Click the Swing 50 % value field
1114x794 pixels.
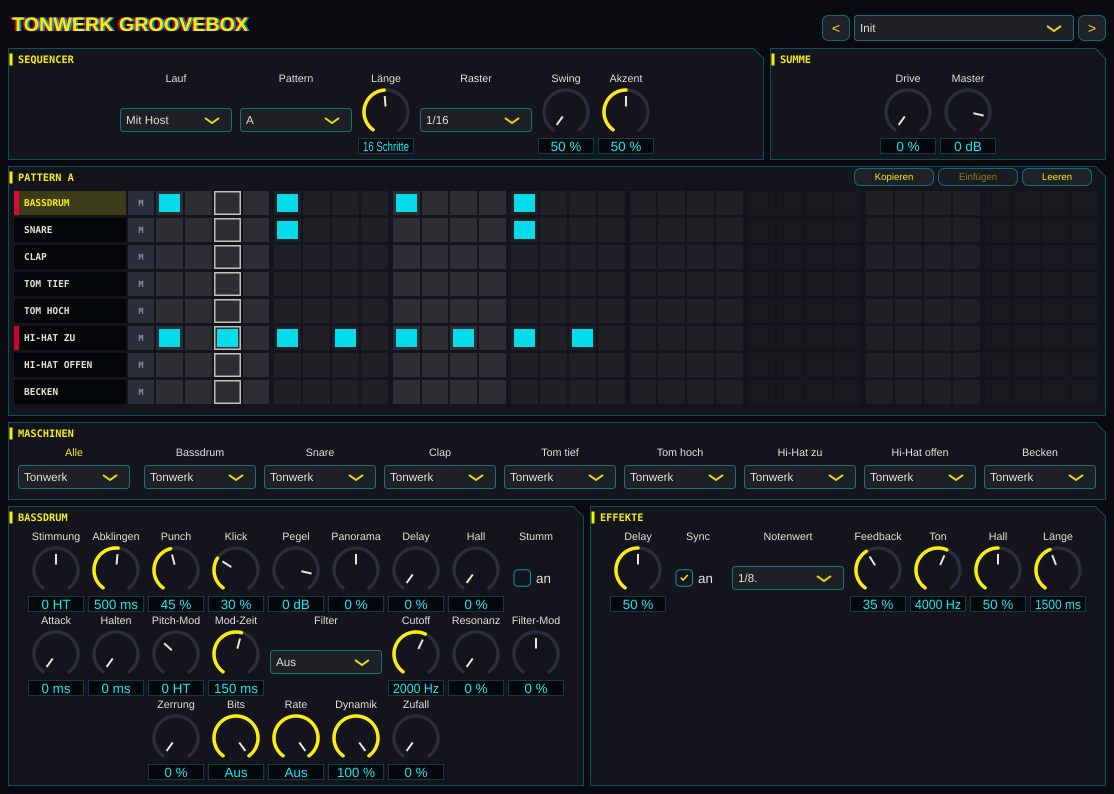tap(566, 146)
